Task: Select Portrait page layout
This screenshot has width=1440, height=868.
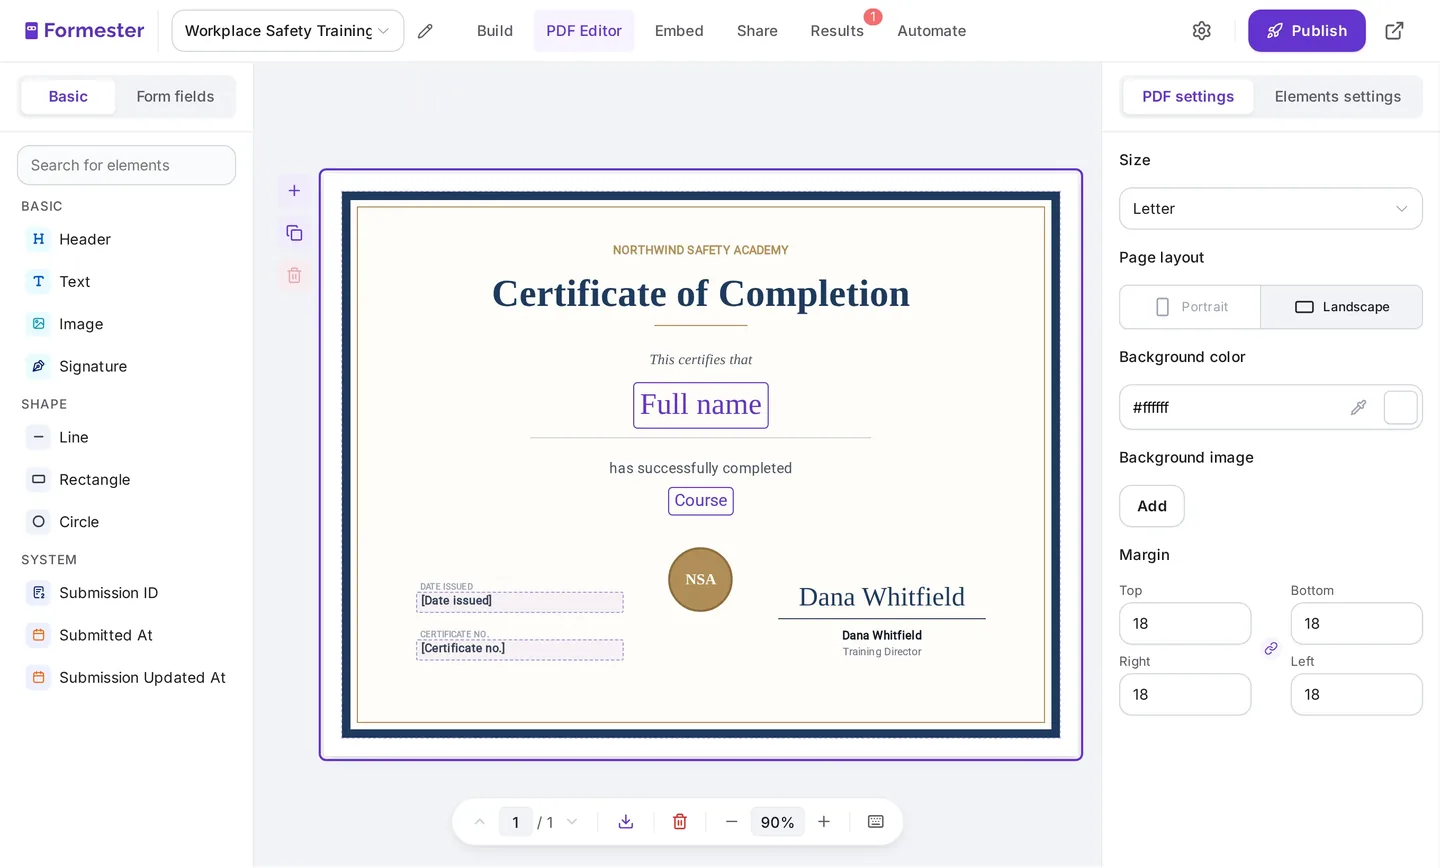Action: 1190,307
